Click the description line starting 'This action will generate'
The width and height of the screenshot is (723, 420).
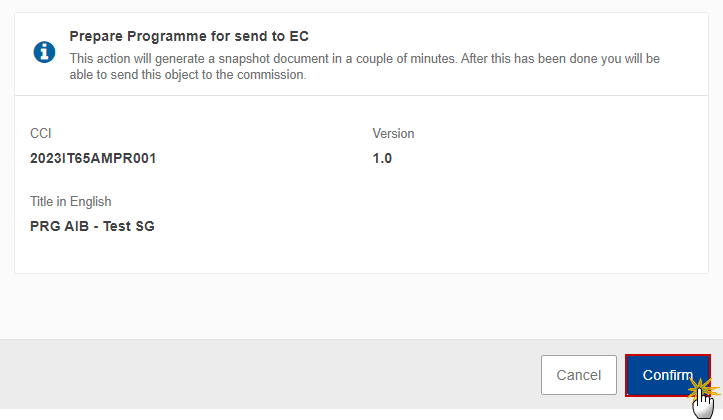[365, 59]
